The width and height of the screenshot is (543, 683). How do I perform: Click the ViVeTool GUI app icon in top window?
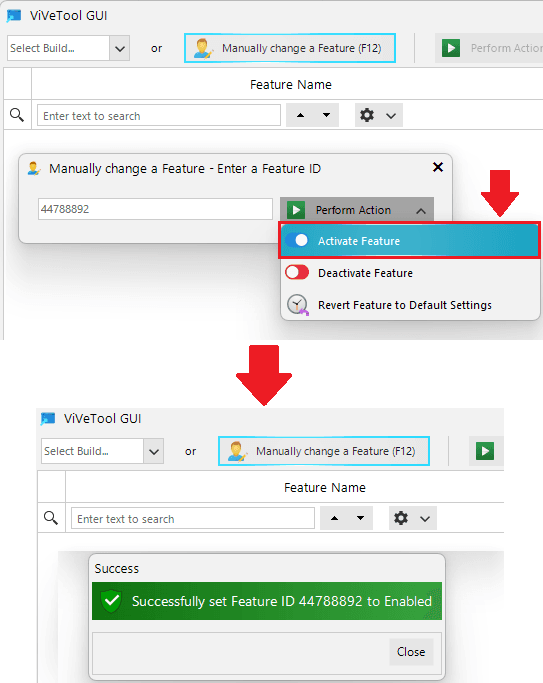coord(14,16)
